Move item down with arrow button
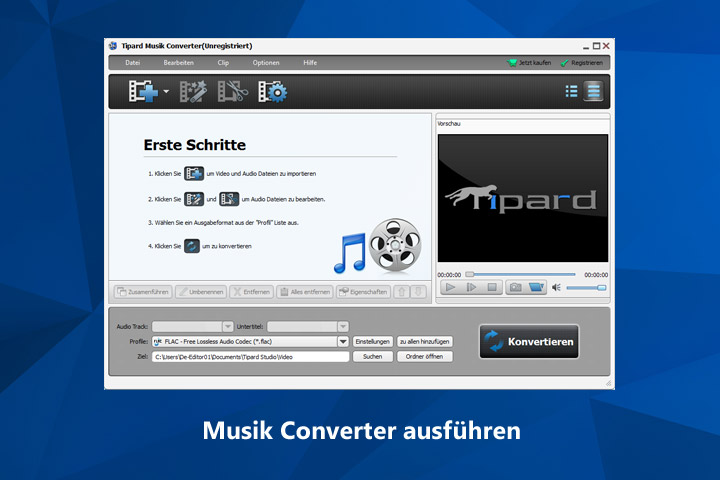 tap(418, 292)
